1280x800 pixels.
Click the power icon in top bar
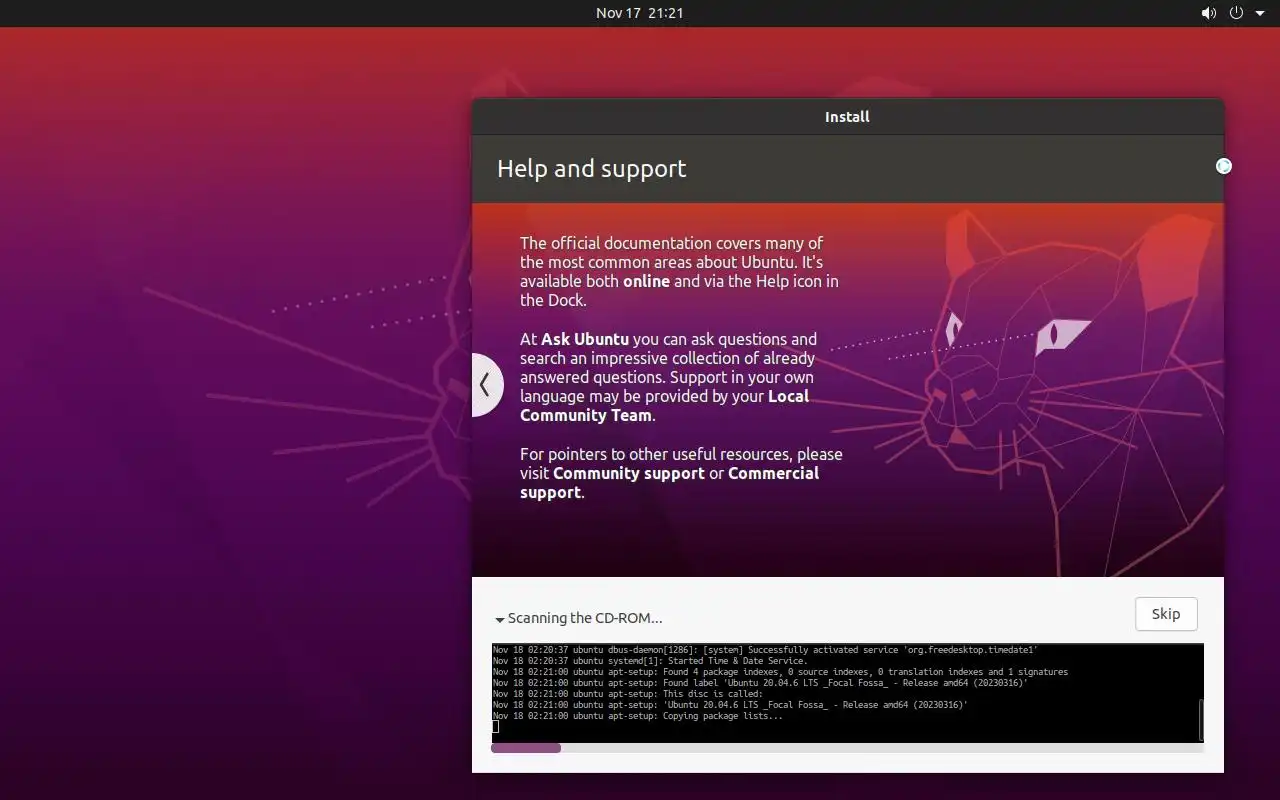(x=1236, y=13)
